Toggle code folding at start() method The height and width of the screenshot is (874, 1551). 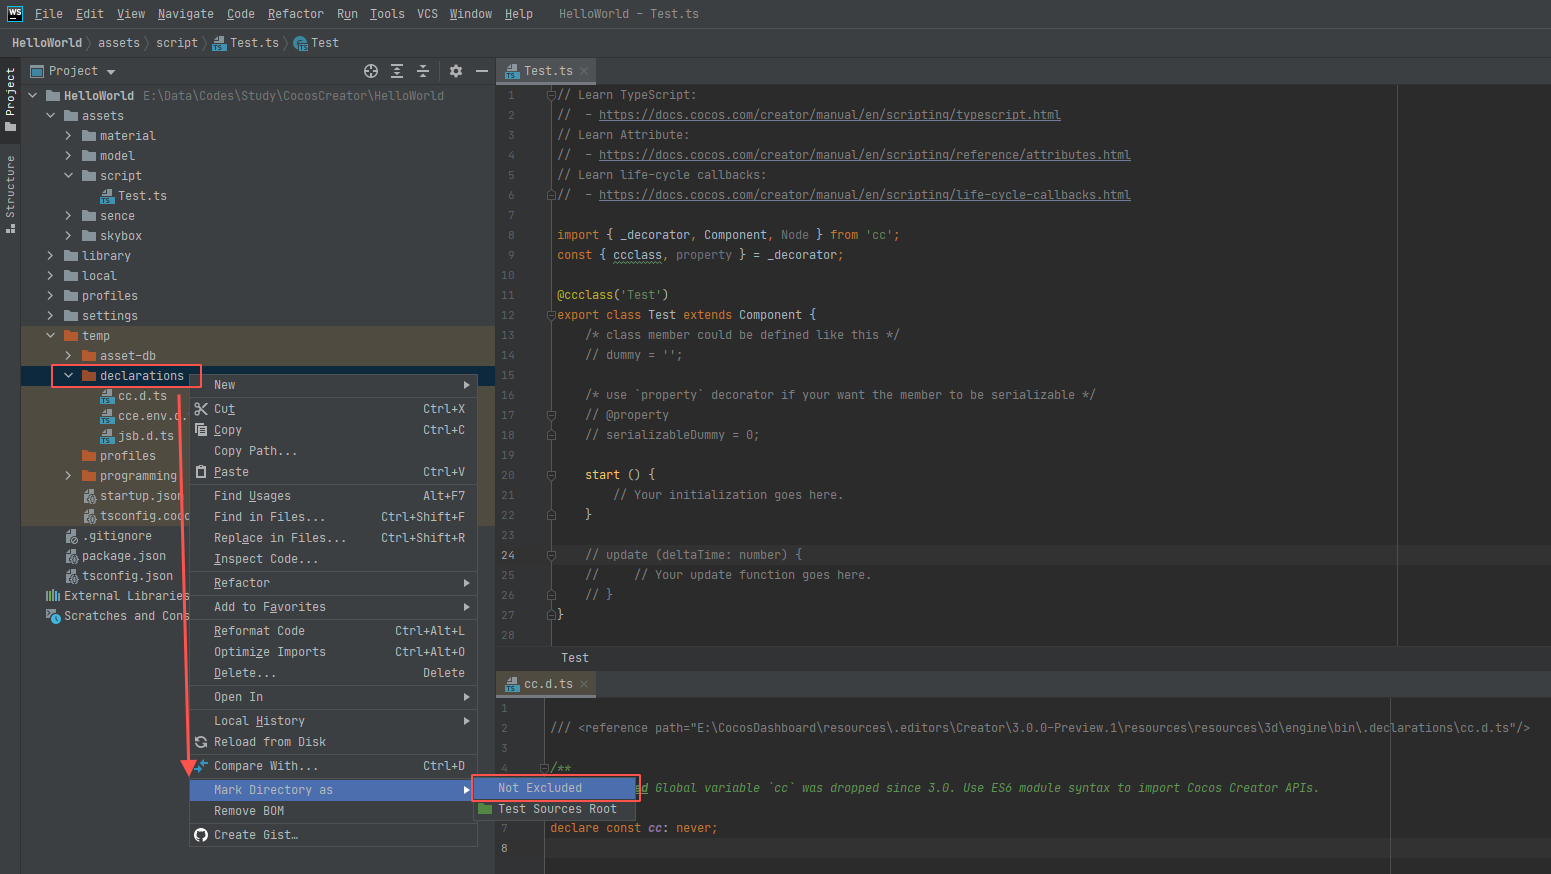[x=551, y=475]
